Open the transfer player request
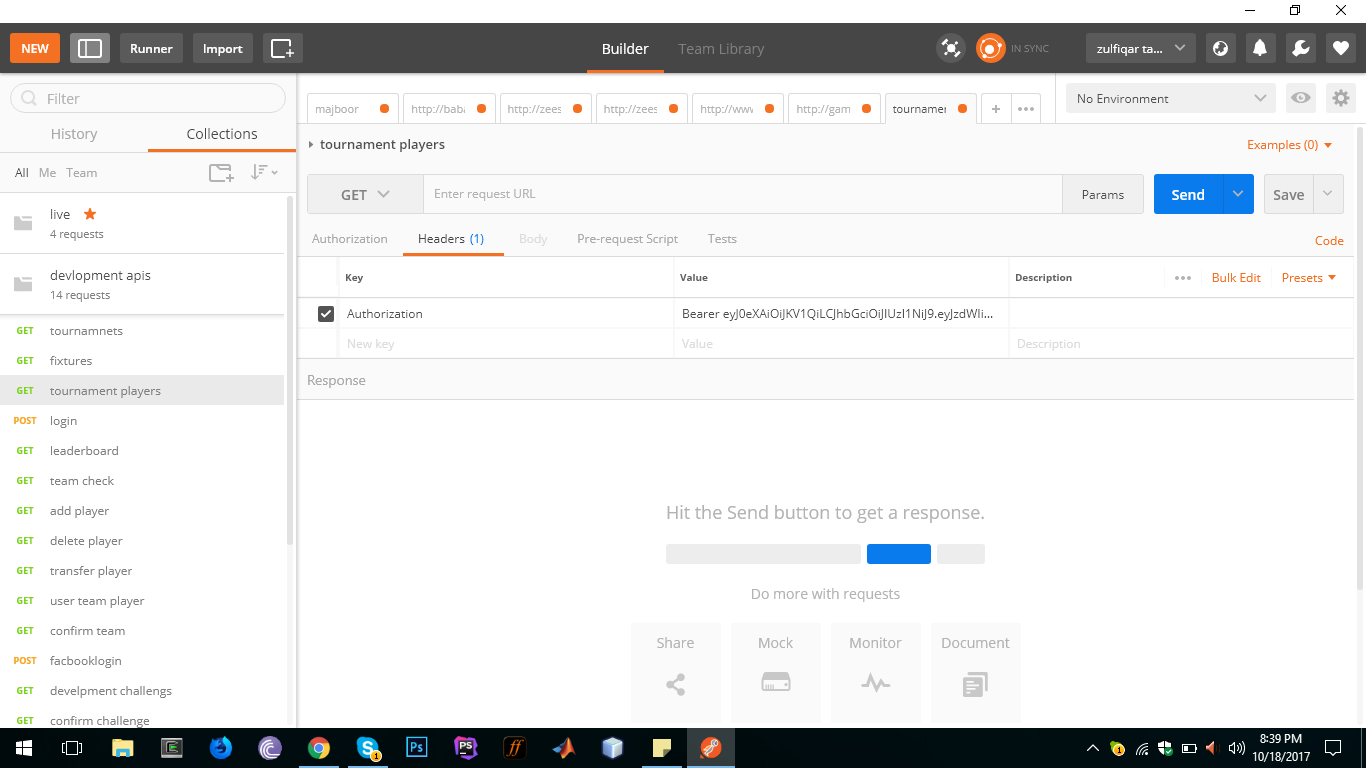The image size is (1366, 768). [x=142, y=571]
